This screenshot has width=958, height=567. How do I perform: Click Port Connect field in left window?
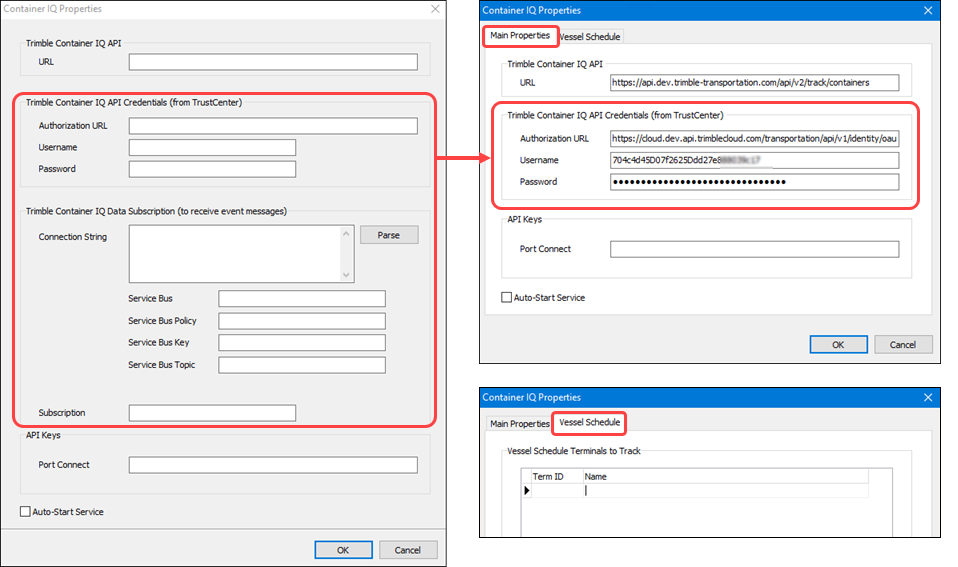(273, 465)
